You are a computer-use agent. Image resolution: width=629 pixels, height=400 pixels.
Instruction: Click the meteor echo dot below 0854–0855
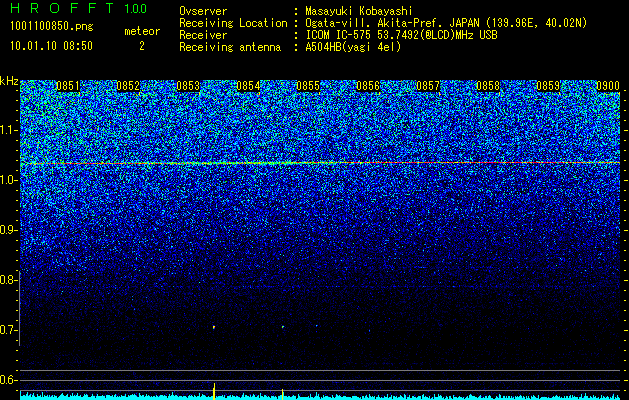283,327
